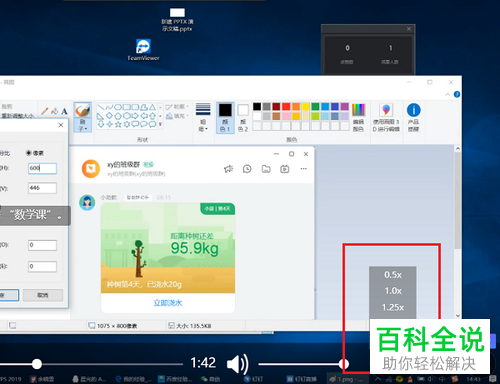Pick the Five-point star shape
500x384 pixels.
pyautogui.click(x=118, y=124)
